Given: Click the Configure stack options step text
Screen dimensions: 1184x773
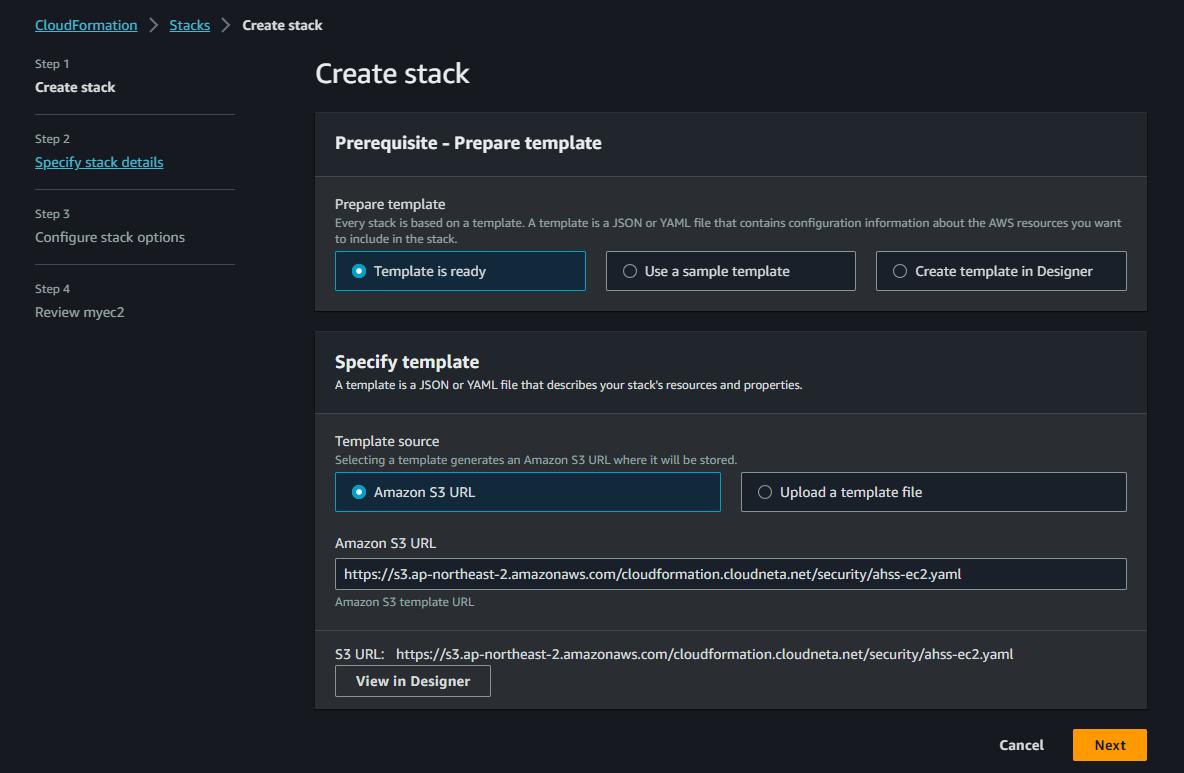Looking at the screenshot, I should [x=109, y=237].
